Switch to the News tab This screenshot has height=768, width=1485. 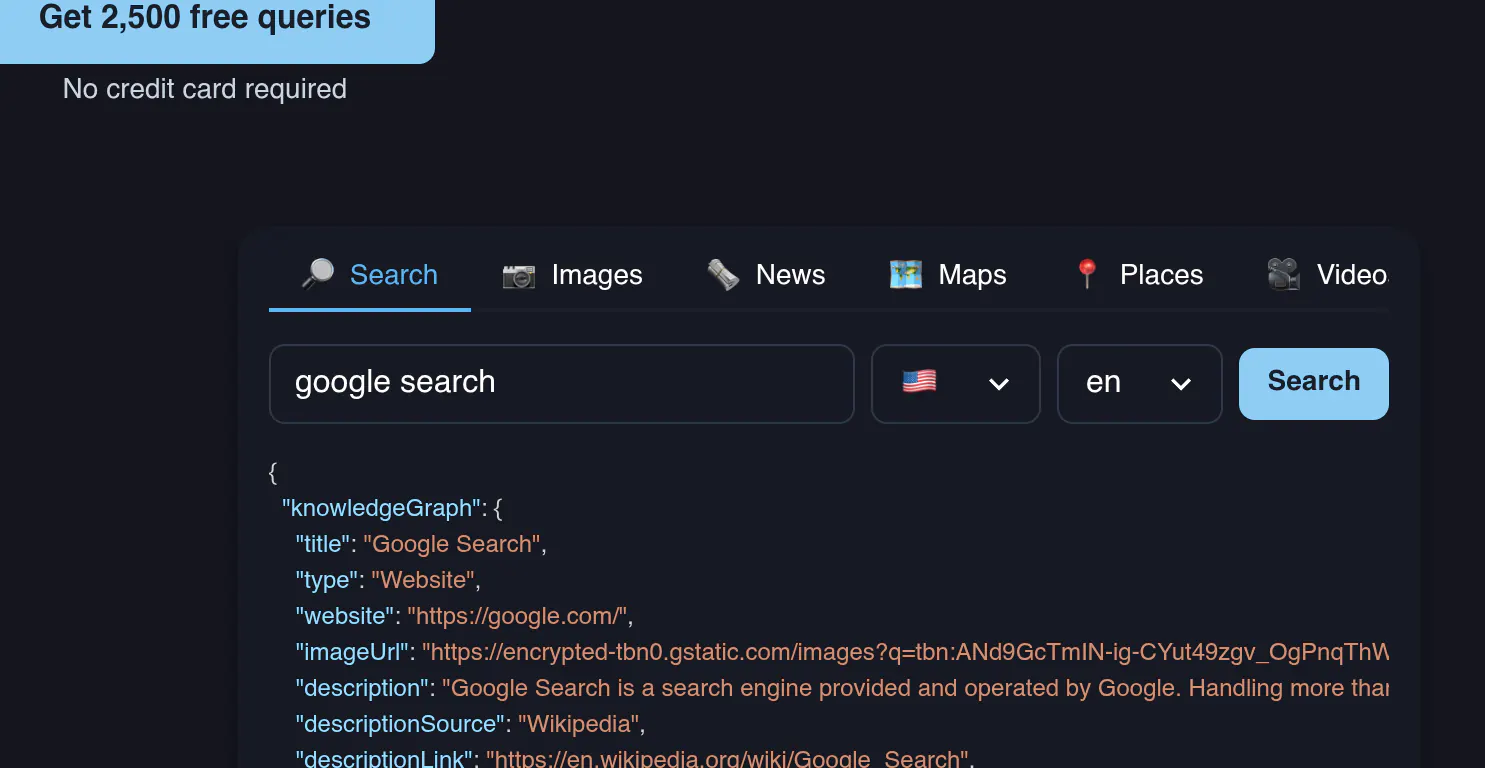pyautogui.click(x=766, y=275)
